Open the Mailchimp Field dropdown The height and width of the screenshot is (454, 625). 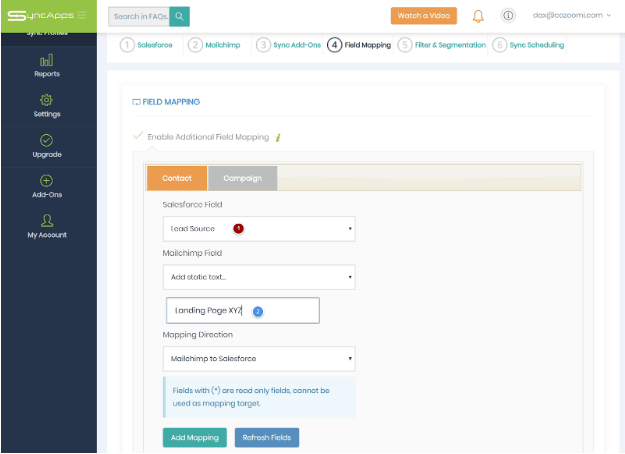click(x=259, y=277)
